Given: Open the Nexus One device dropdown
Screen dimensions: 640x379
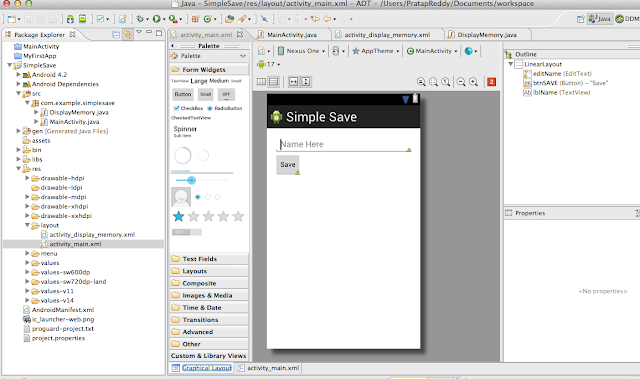Looking at the screenshot, I should (x=301, y=51).
